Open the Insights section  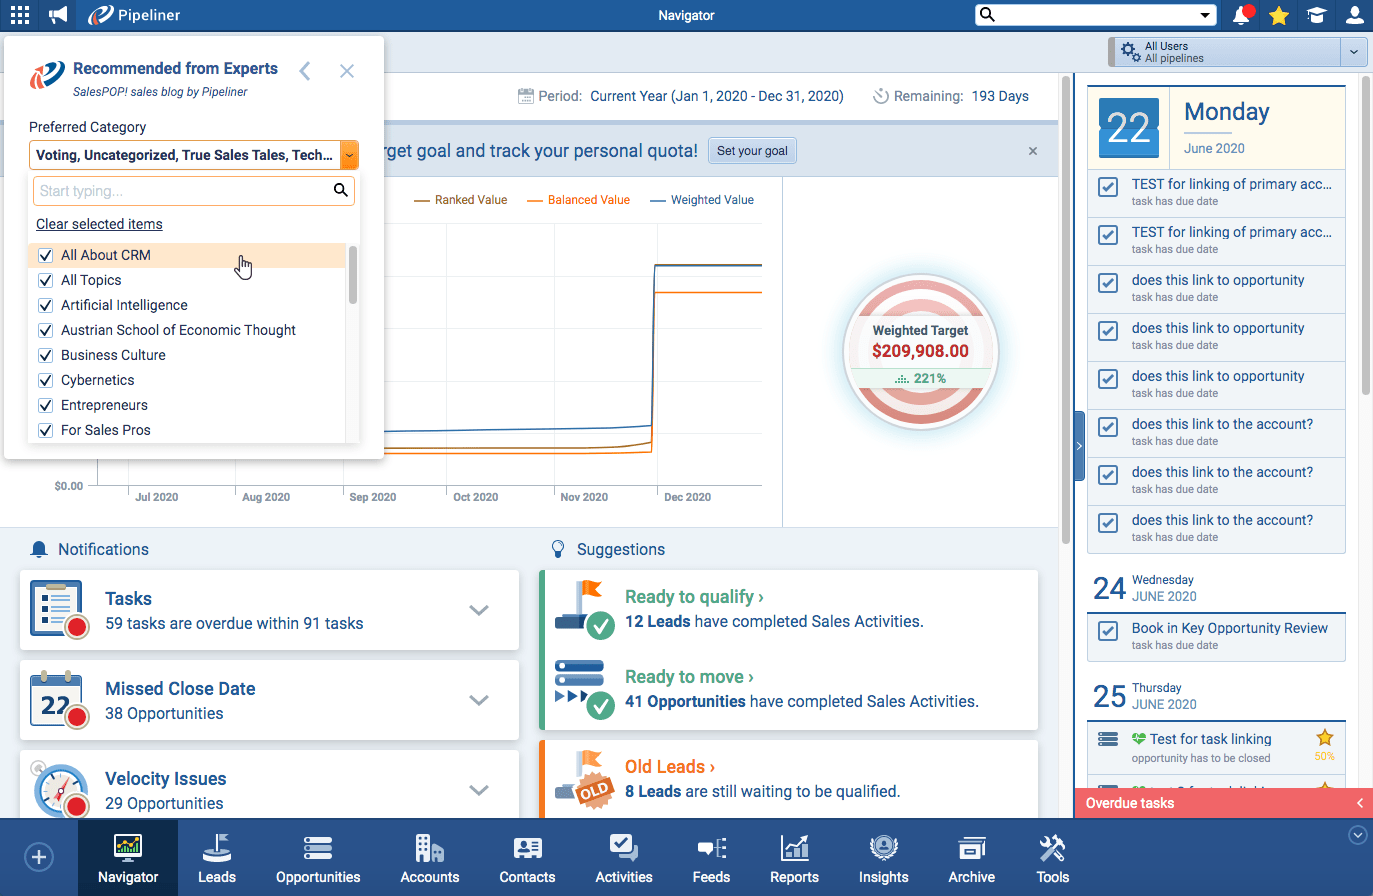(x=883, y=859)
